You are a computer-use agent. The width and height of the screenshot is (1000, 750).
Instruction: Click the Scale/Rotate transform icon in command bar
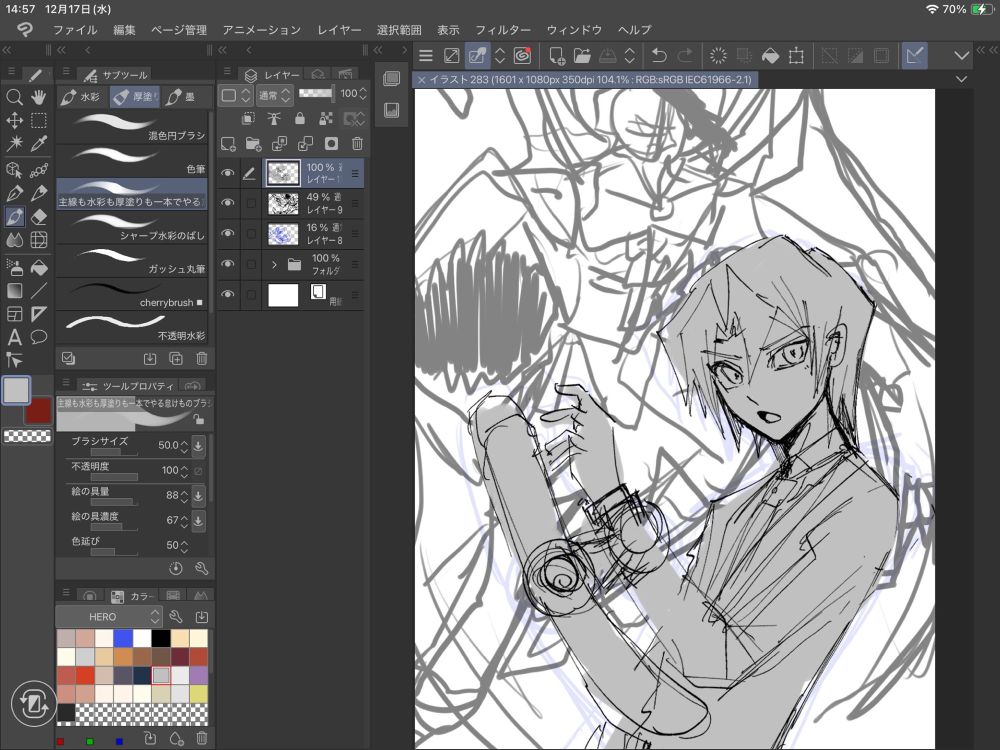[796, 56]
